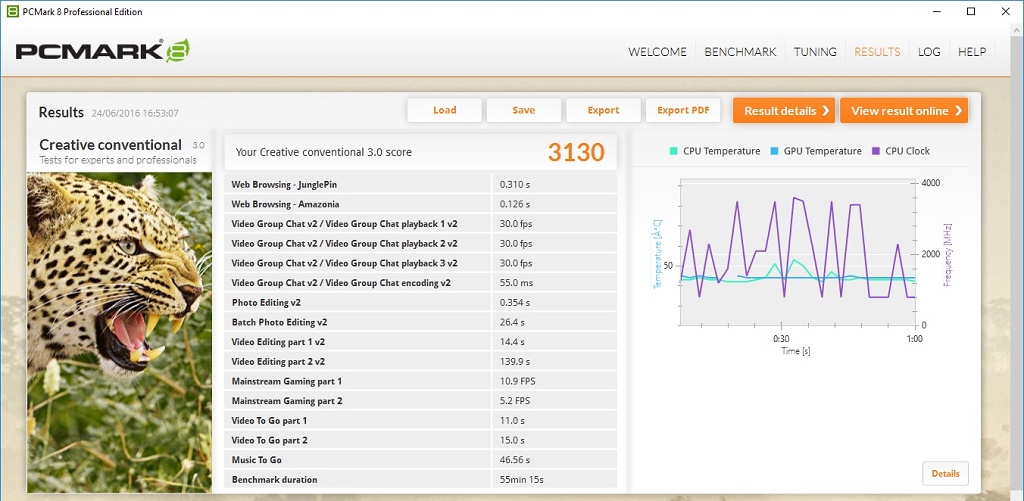Export result as PDF

(683, 110)
